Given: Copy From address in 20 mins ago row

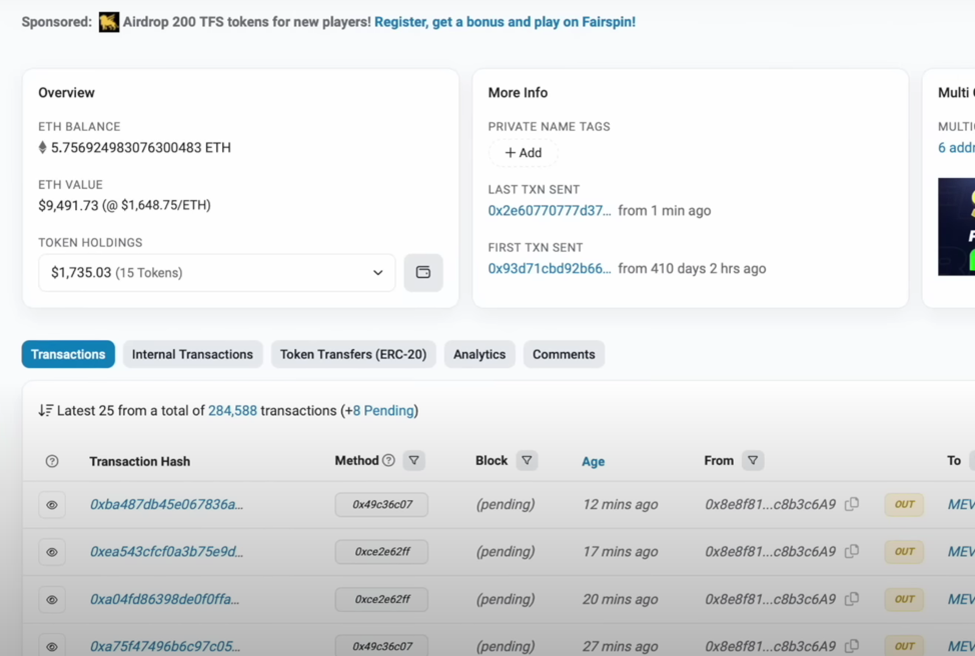Looking at the screenshot, I should click(852, 599).
